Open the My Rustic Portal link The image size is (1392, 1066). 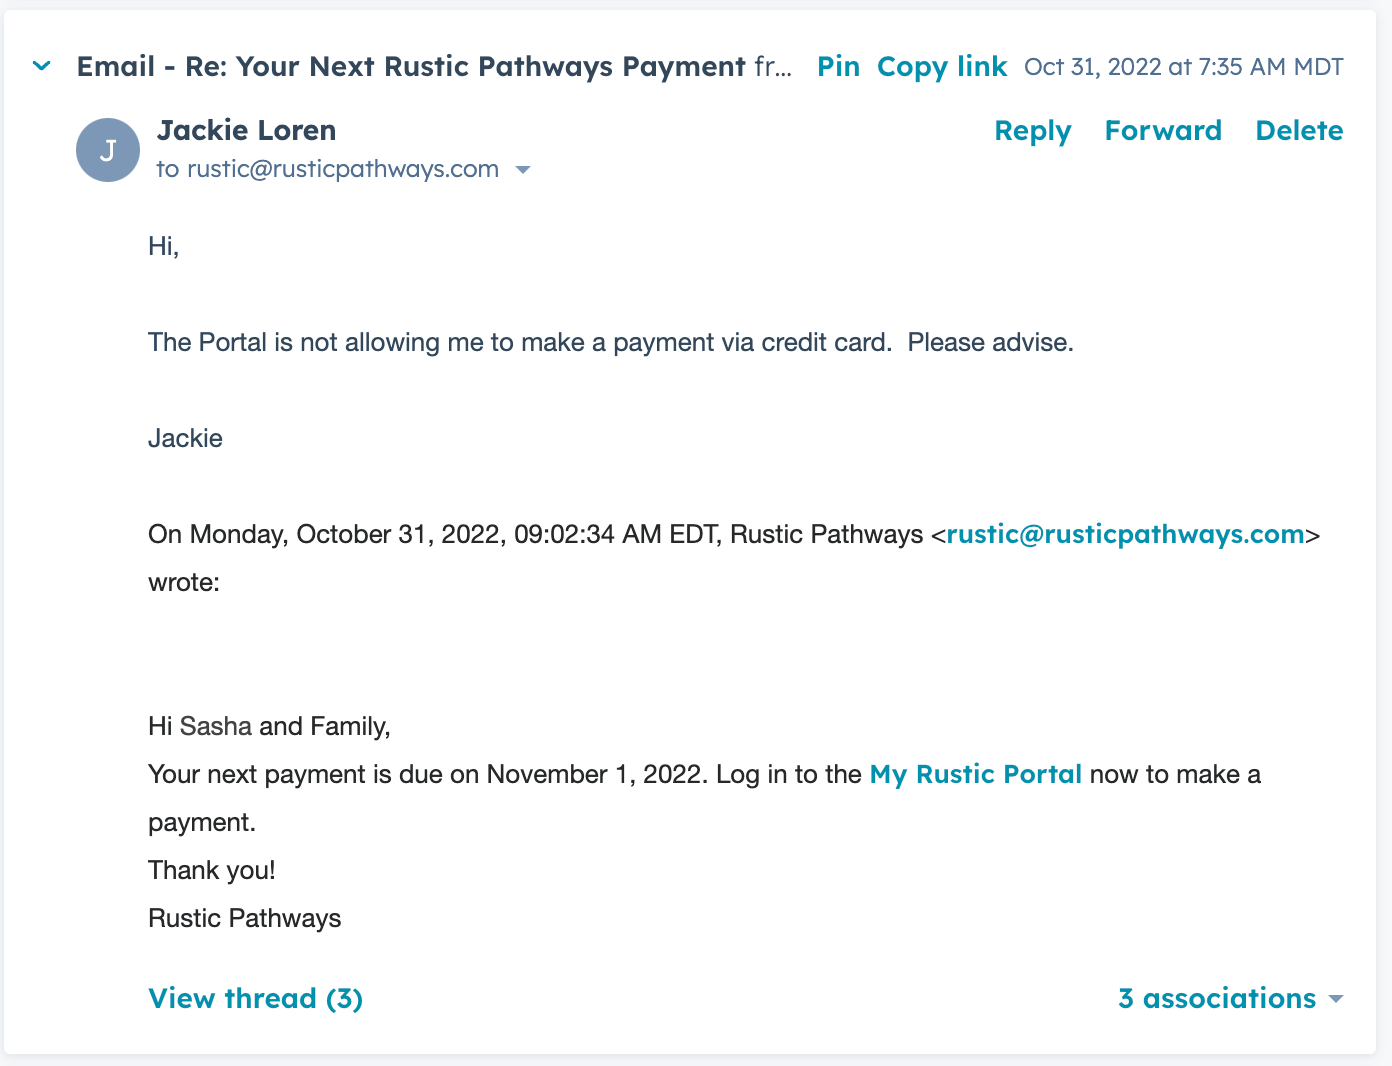pos(975,775)
